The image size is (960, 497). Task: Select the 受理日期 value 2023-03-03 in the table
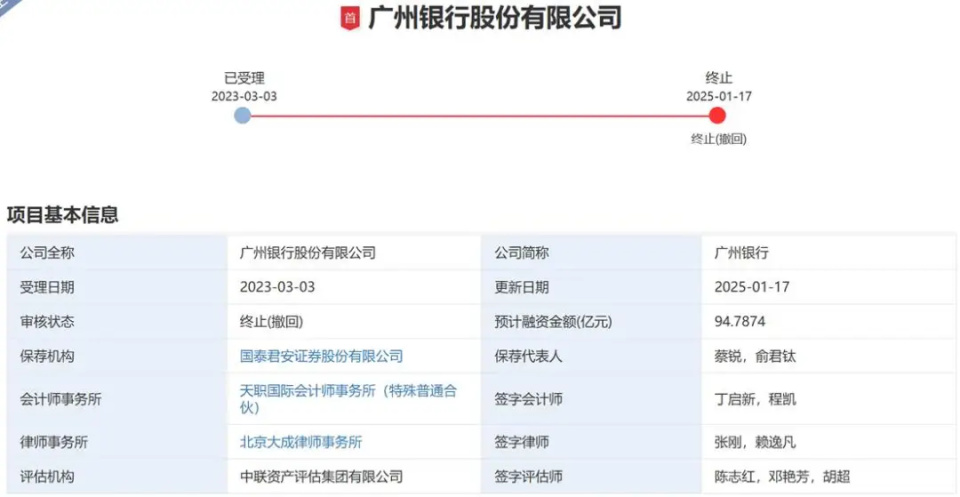click(x=277, y=287)
